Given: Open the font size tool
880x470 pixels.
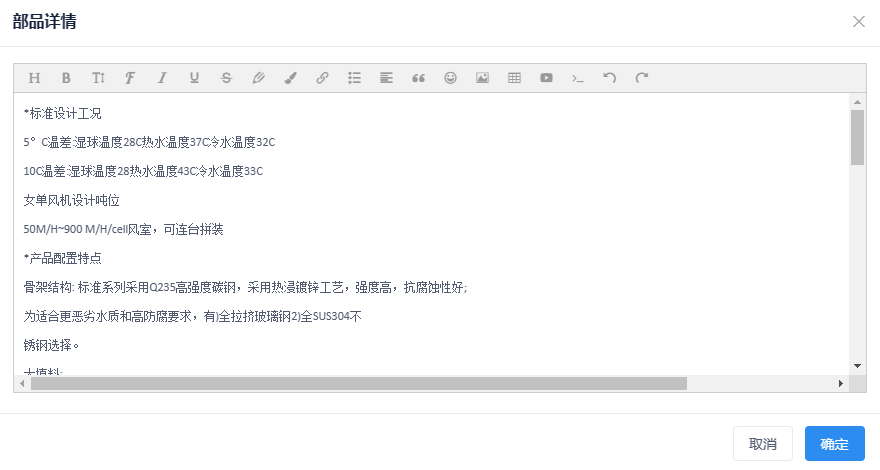Looking at the screenshot, I should (98, 78).
